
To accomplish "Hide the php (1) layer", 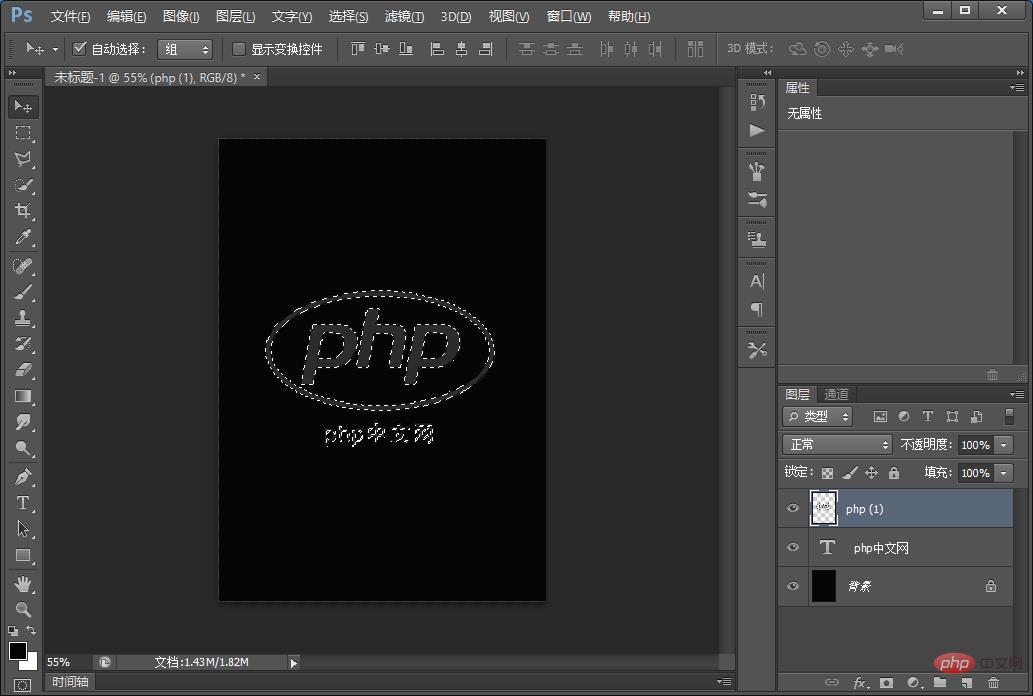I will [x=793, y=508].
